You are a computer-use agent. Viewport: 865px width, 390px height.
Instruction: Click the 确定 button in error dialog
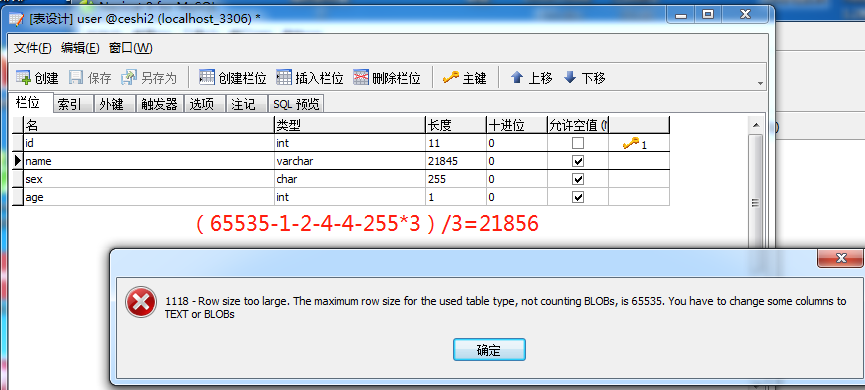pyautogui.click(x=489, y=350)
